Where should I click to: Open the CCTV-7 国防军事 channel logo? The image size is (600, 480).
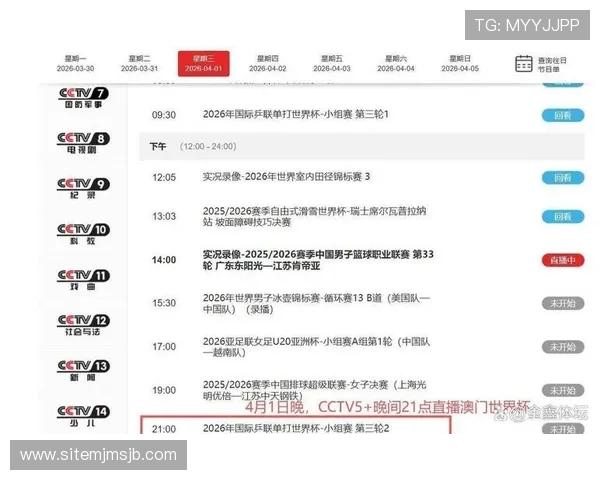[x=83, y=98]
